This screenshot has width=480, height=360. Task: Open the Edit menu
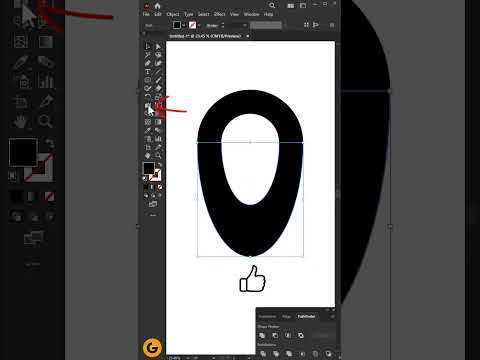(x=158, y=14)
